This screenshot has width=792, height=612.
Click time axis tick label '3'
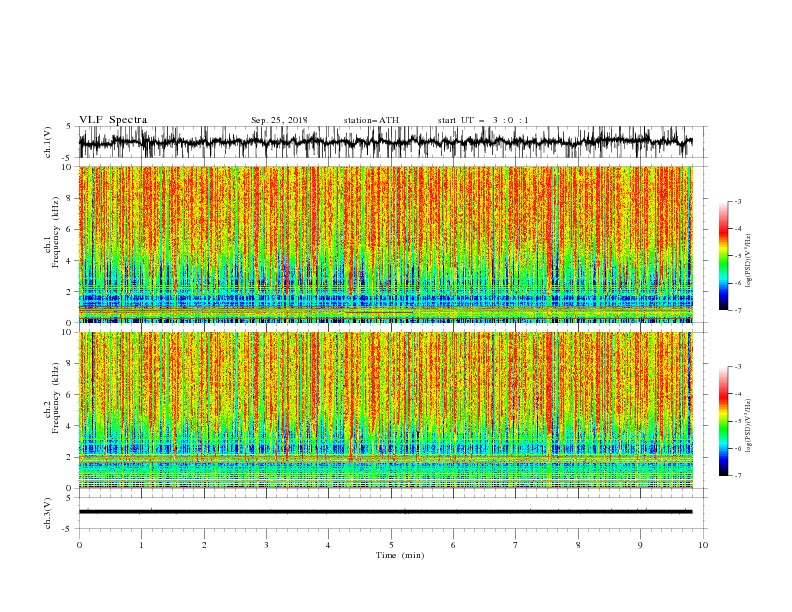pos(266,545)
